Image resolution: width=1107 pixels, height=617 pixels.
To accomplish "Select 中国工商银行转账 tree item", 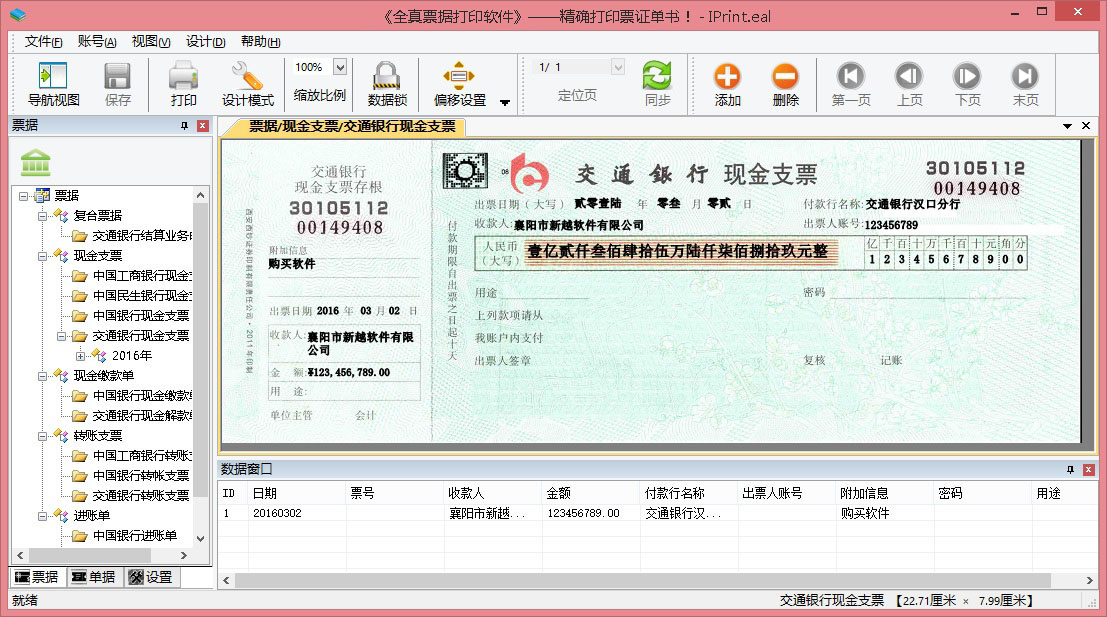I will 142,456.
